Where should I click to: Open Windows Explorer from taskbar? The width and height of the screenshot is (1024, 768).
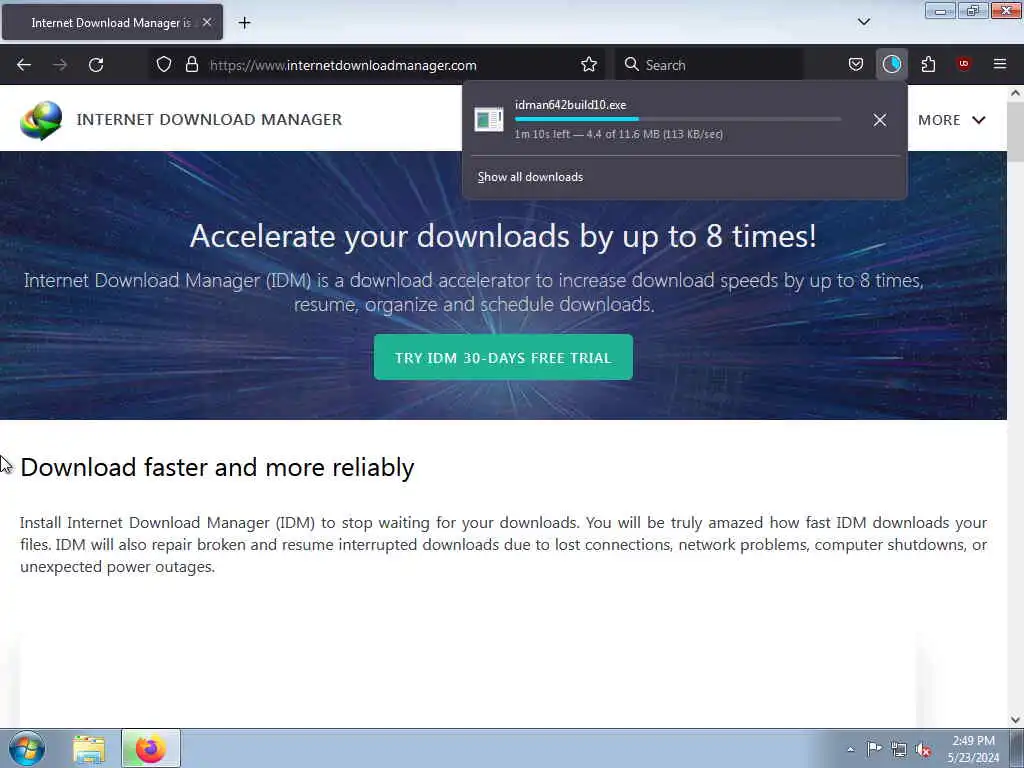point(89,749)
